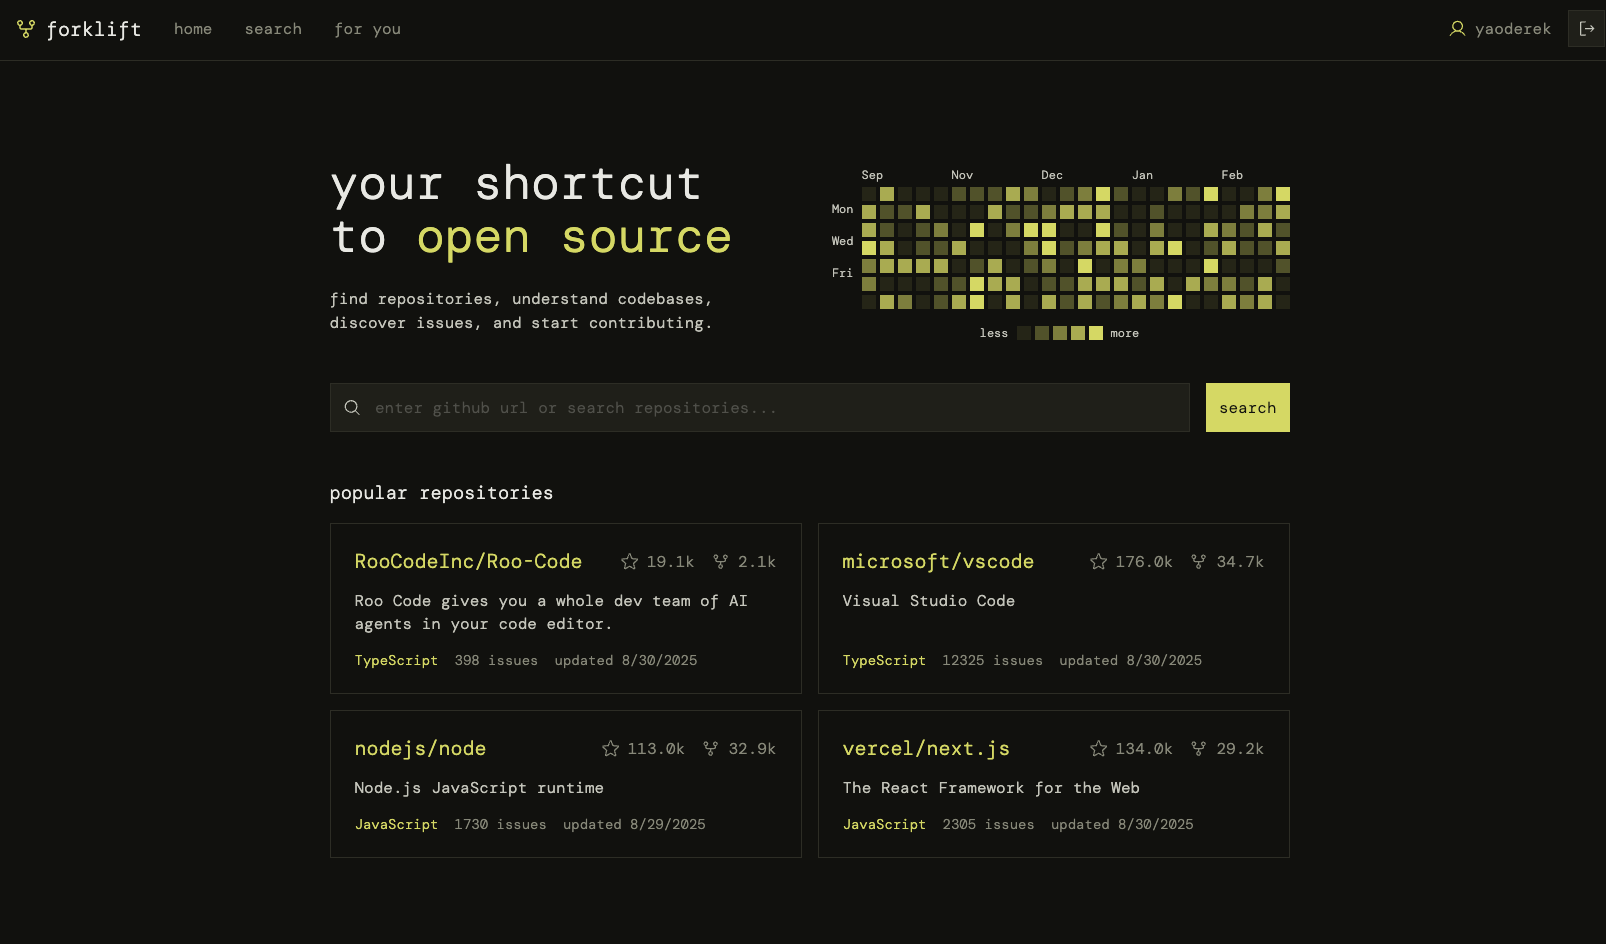Click the 'Wed' day label on the heatmap

coord(842,241)
